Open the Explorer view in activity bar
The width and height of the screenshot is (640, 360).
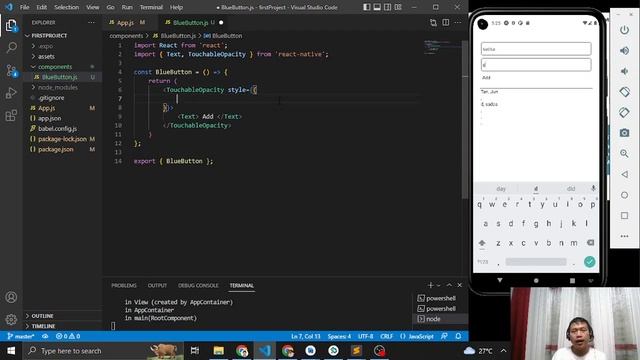pyautogui.click(x=11, y=26)
